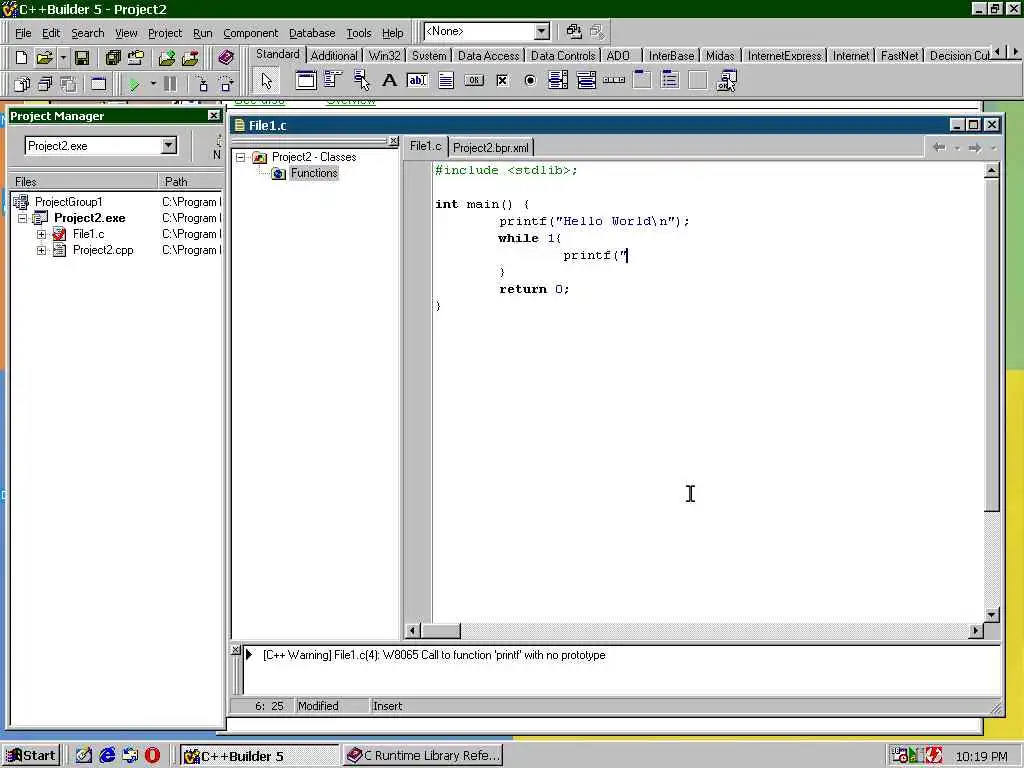The image size is (1024, 768).
Task: Select the Edit component icon
Action: pyautogui.click(x=417, y=80)
